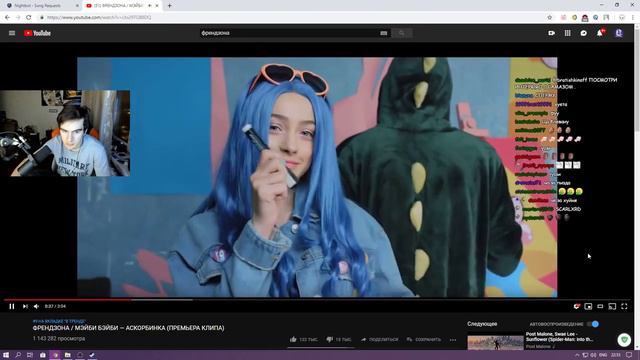The height and width of the screenshot is (360, 640).
Task: Click the video view count text
Action: point(59,339)
